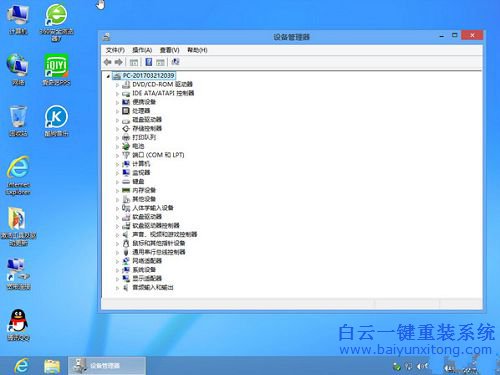Select the 软盘驱动器 tree row text
This screenshot has width=500, height=375.
point(147,217)
